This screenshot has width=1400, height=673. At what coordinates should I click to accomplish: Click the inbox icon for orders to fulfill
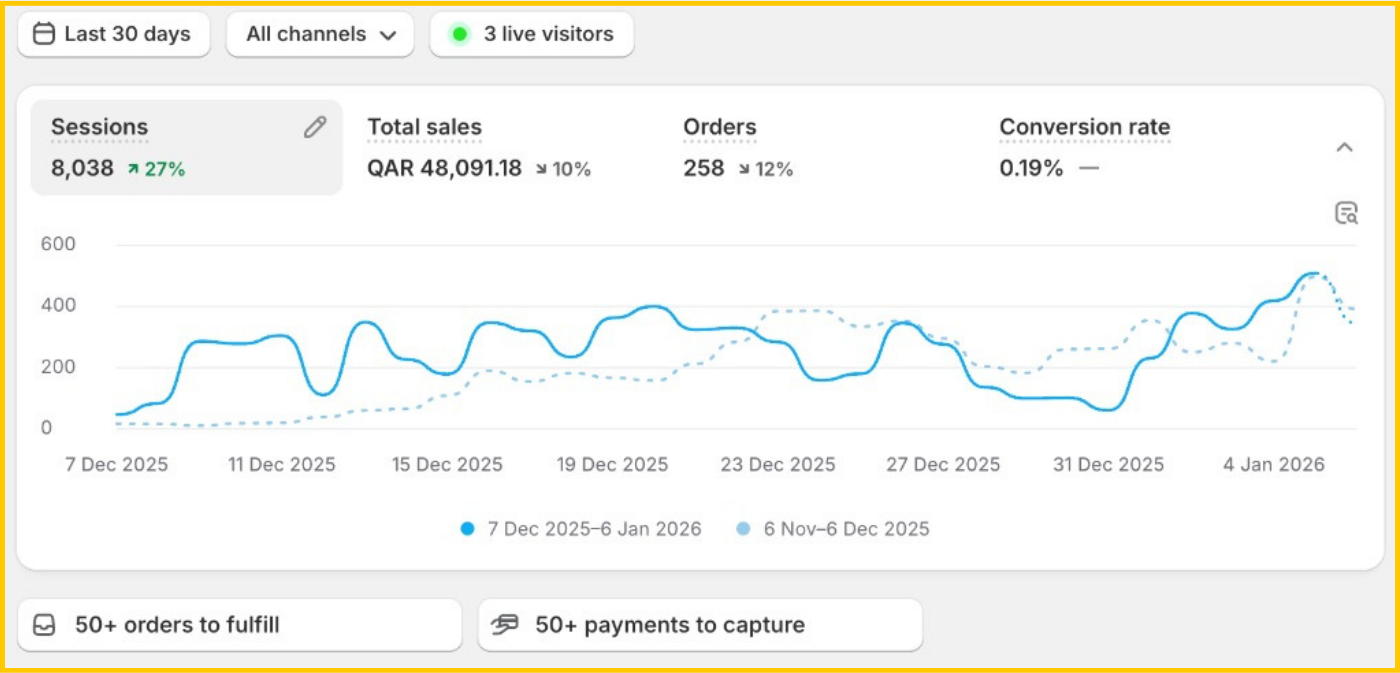44,625
